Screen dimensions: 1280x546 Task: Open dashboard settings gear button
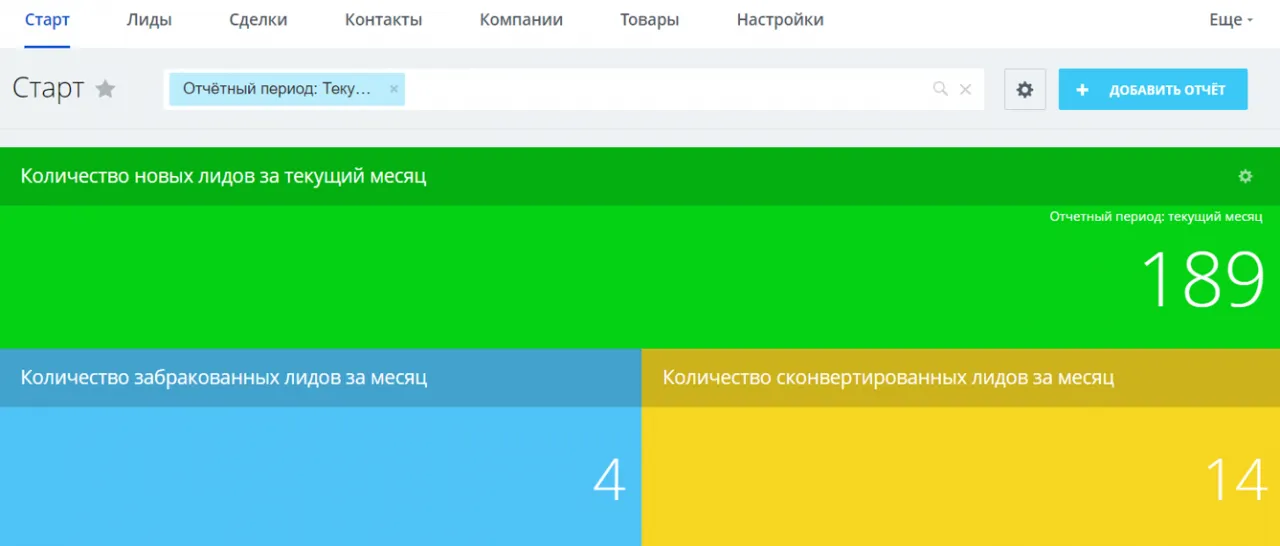pos(1025,89)
